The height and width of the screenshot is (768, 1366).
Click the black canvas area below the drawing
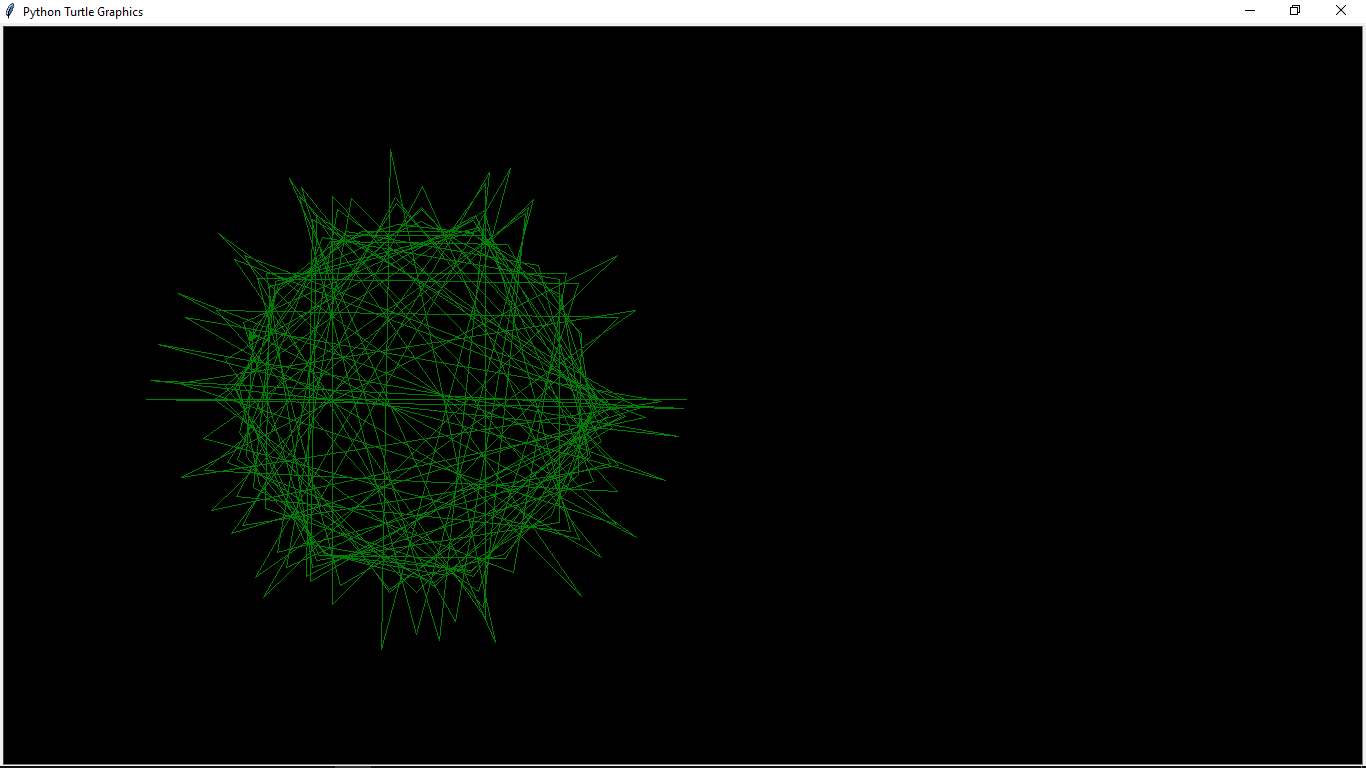pos(420,710)
